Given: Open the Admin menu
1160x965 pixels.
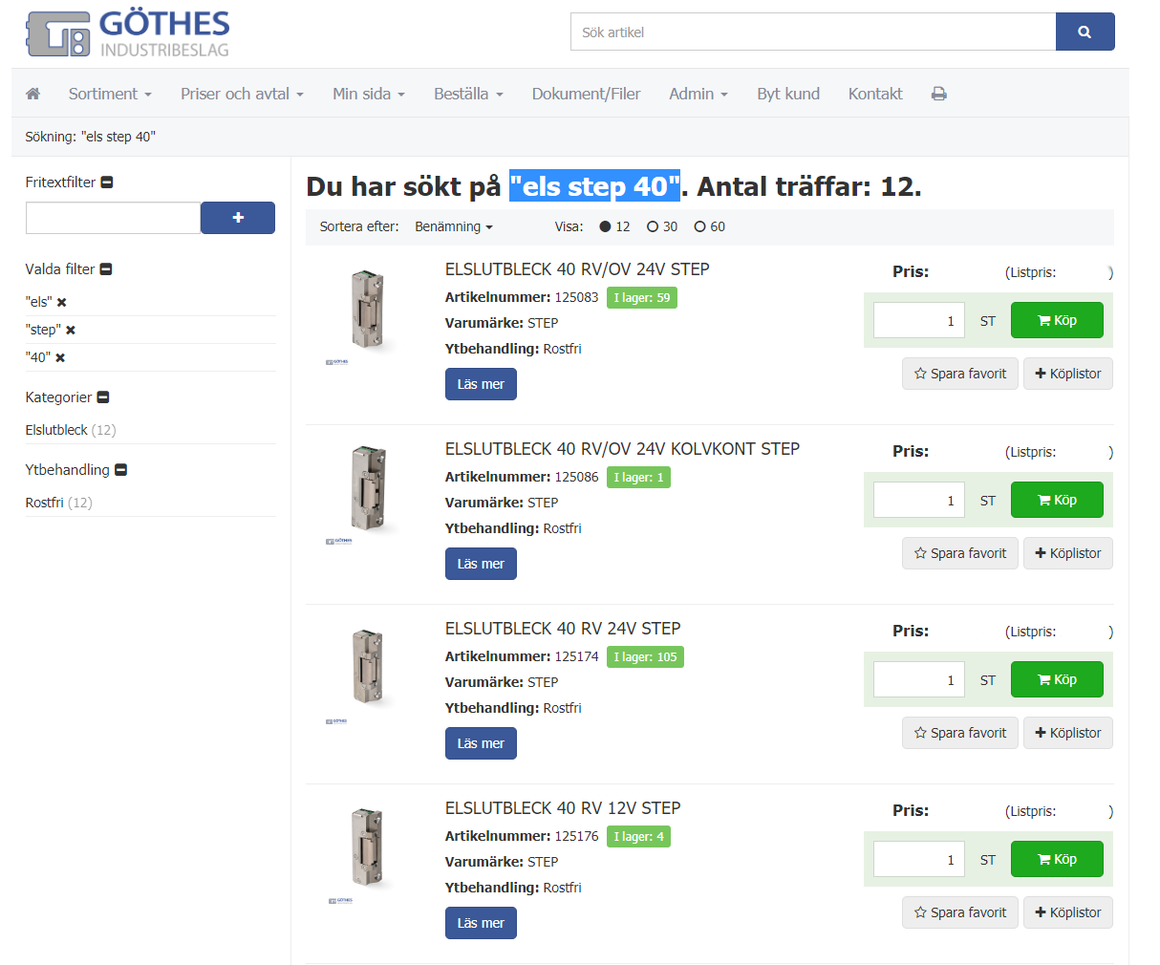Looking at the screenshot, I should pyautogui.click(x=698, y=94).
